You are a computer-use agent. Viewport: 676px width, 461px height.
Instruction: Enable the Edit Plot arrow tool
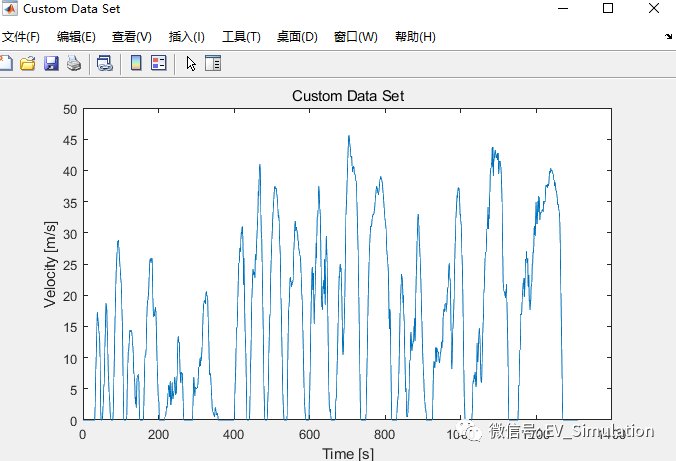[x=191, y=64]
